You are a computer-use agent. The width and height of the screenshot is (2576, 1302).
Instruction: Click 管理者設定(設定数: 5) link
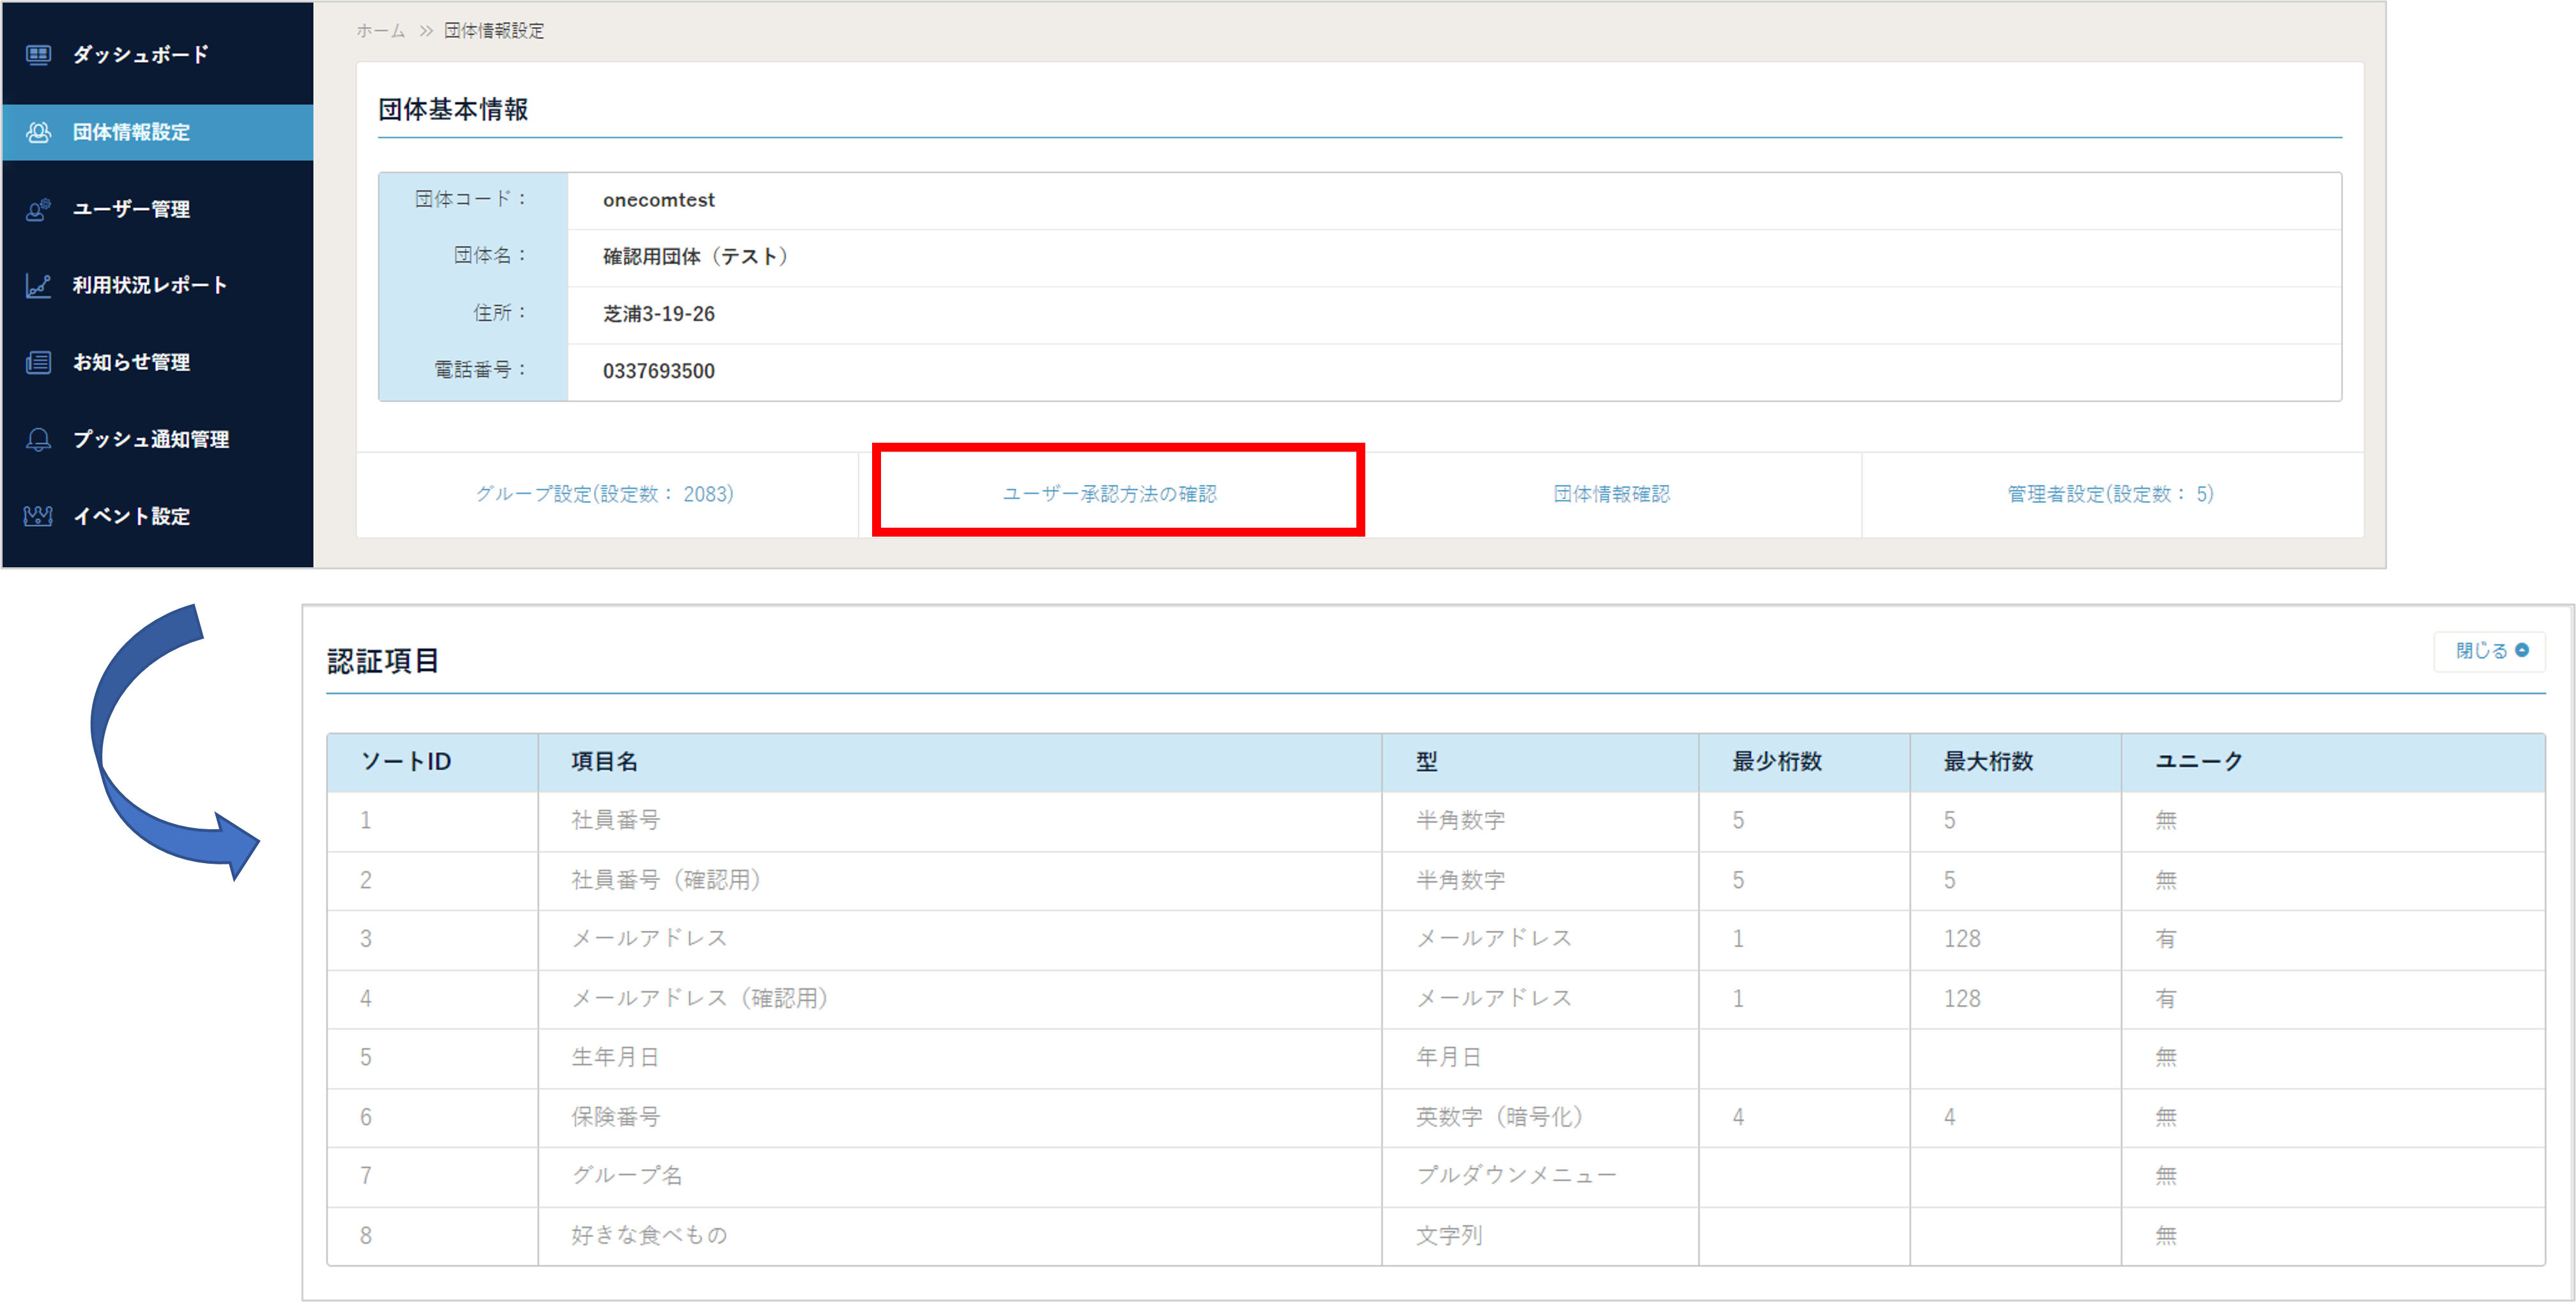[2110, 494]
